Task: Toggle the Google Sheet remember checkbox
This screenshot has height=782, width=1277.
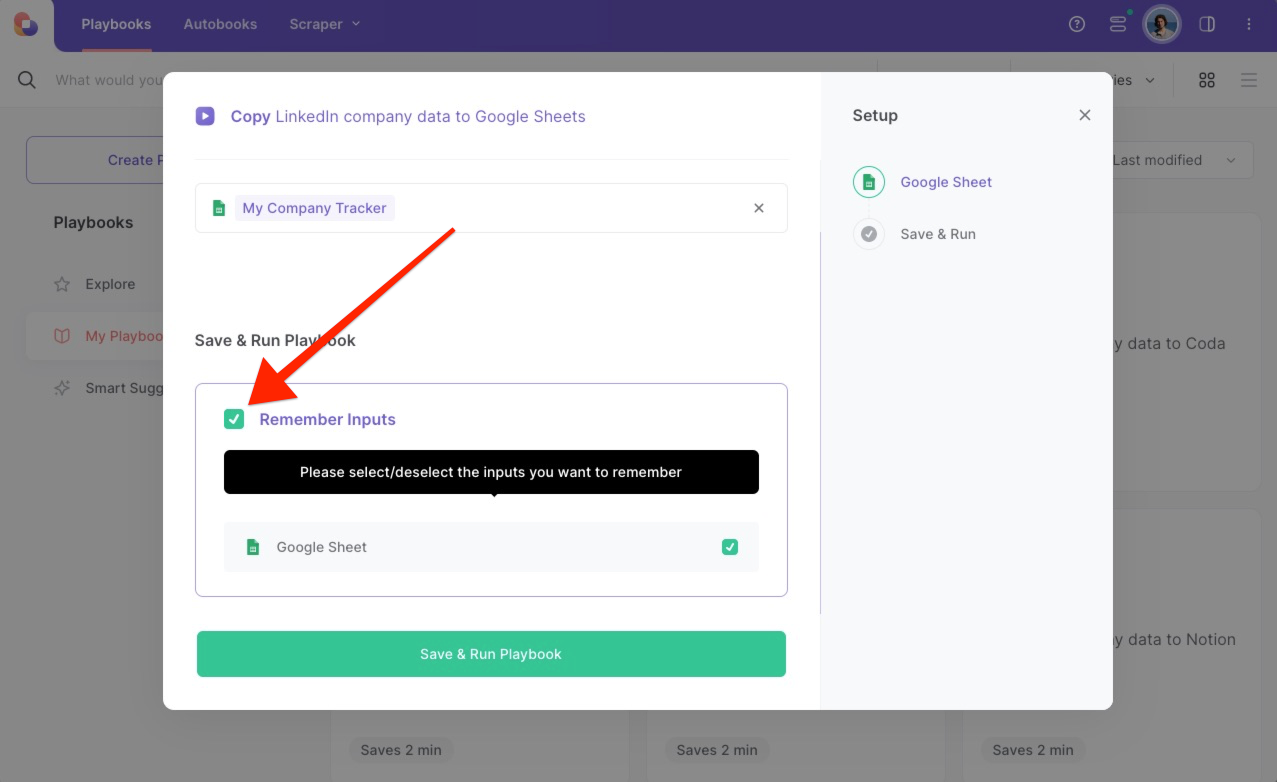Action: click(730, 547)
